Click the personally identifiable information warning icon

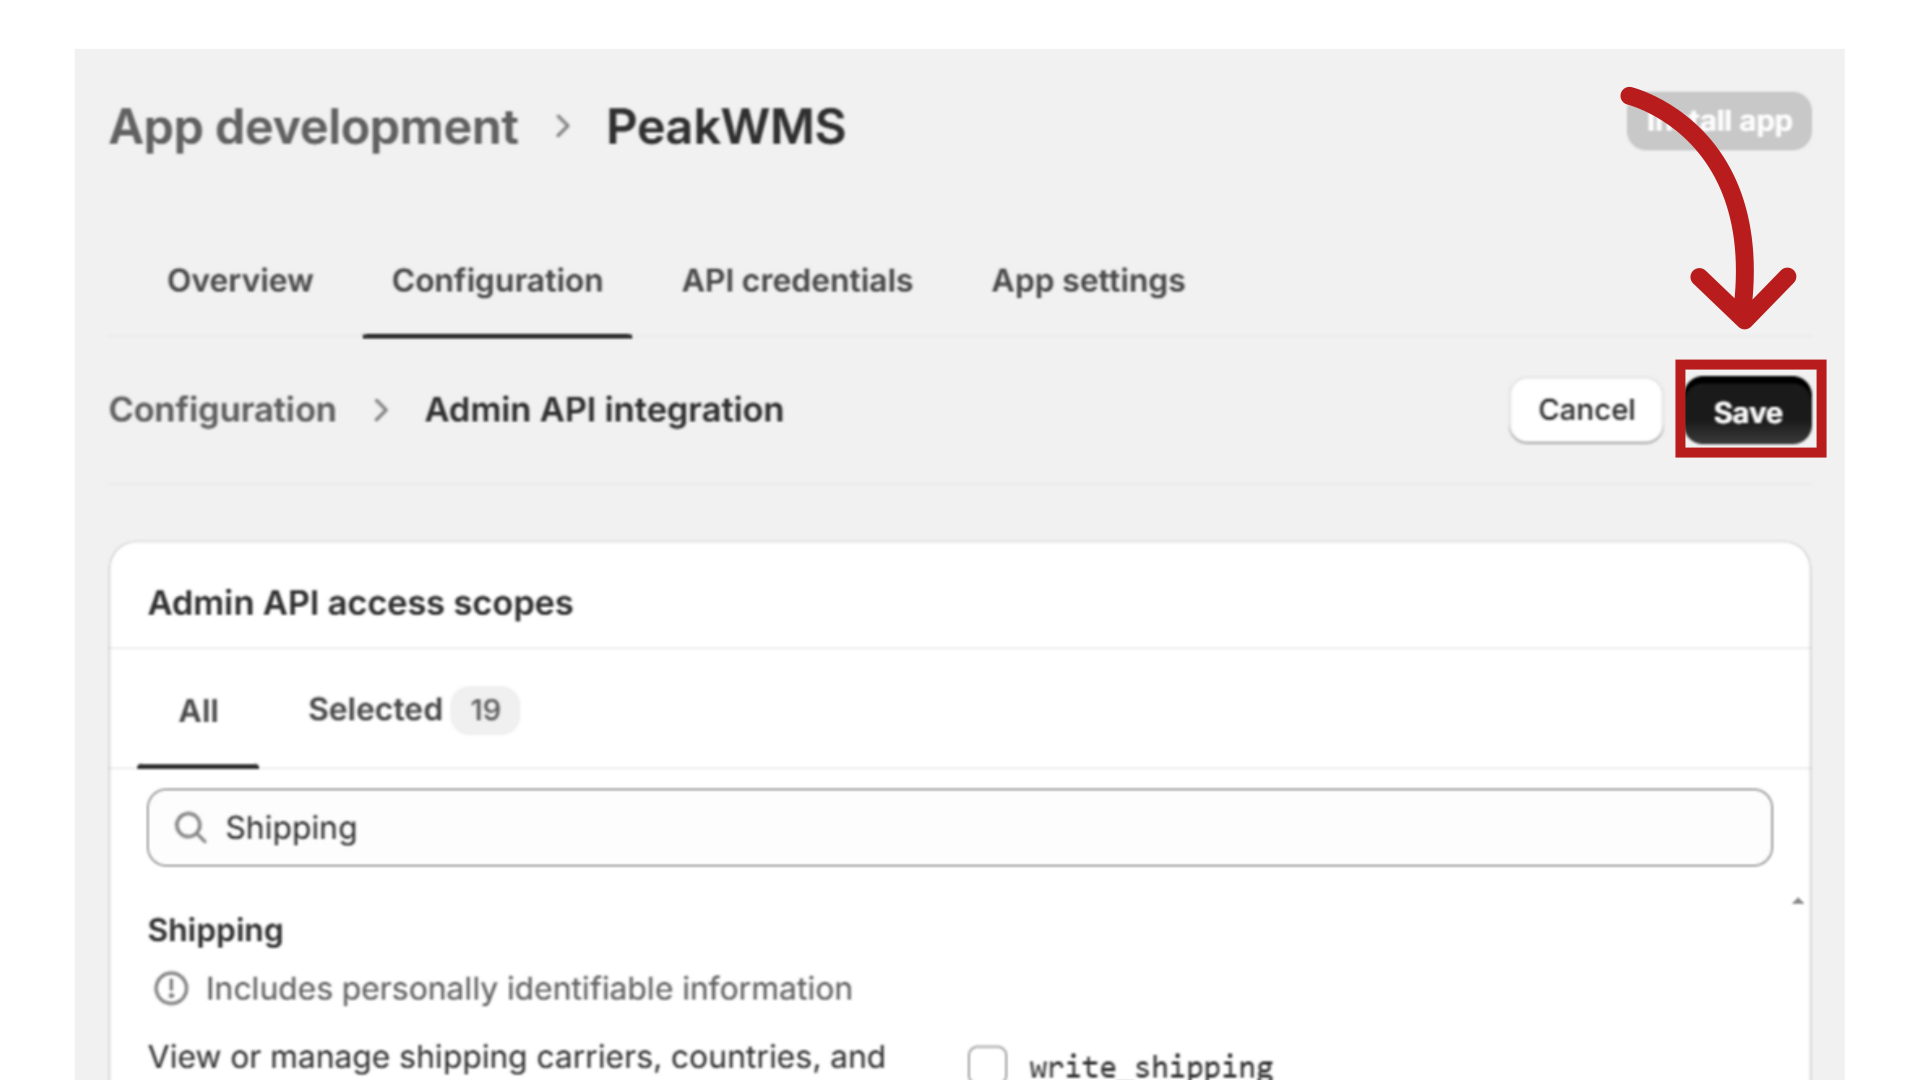coord(171,989)
